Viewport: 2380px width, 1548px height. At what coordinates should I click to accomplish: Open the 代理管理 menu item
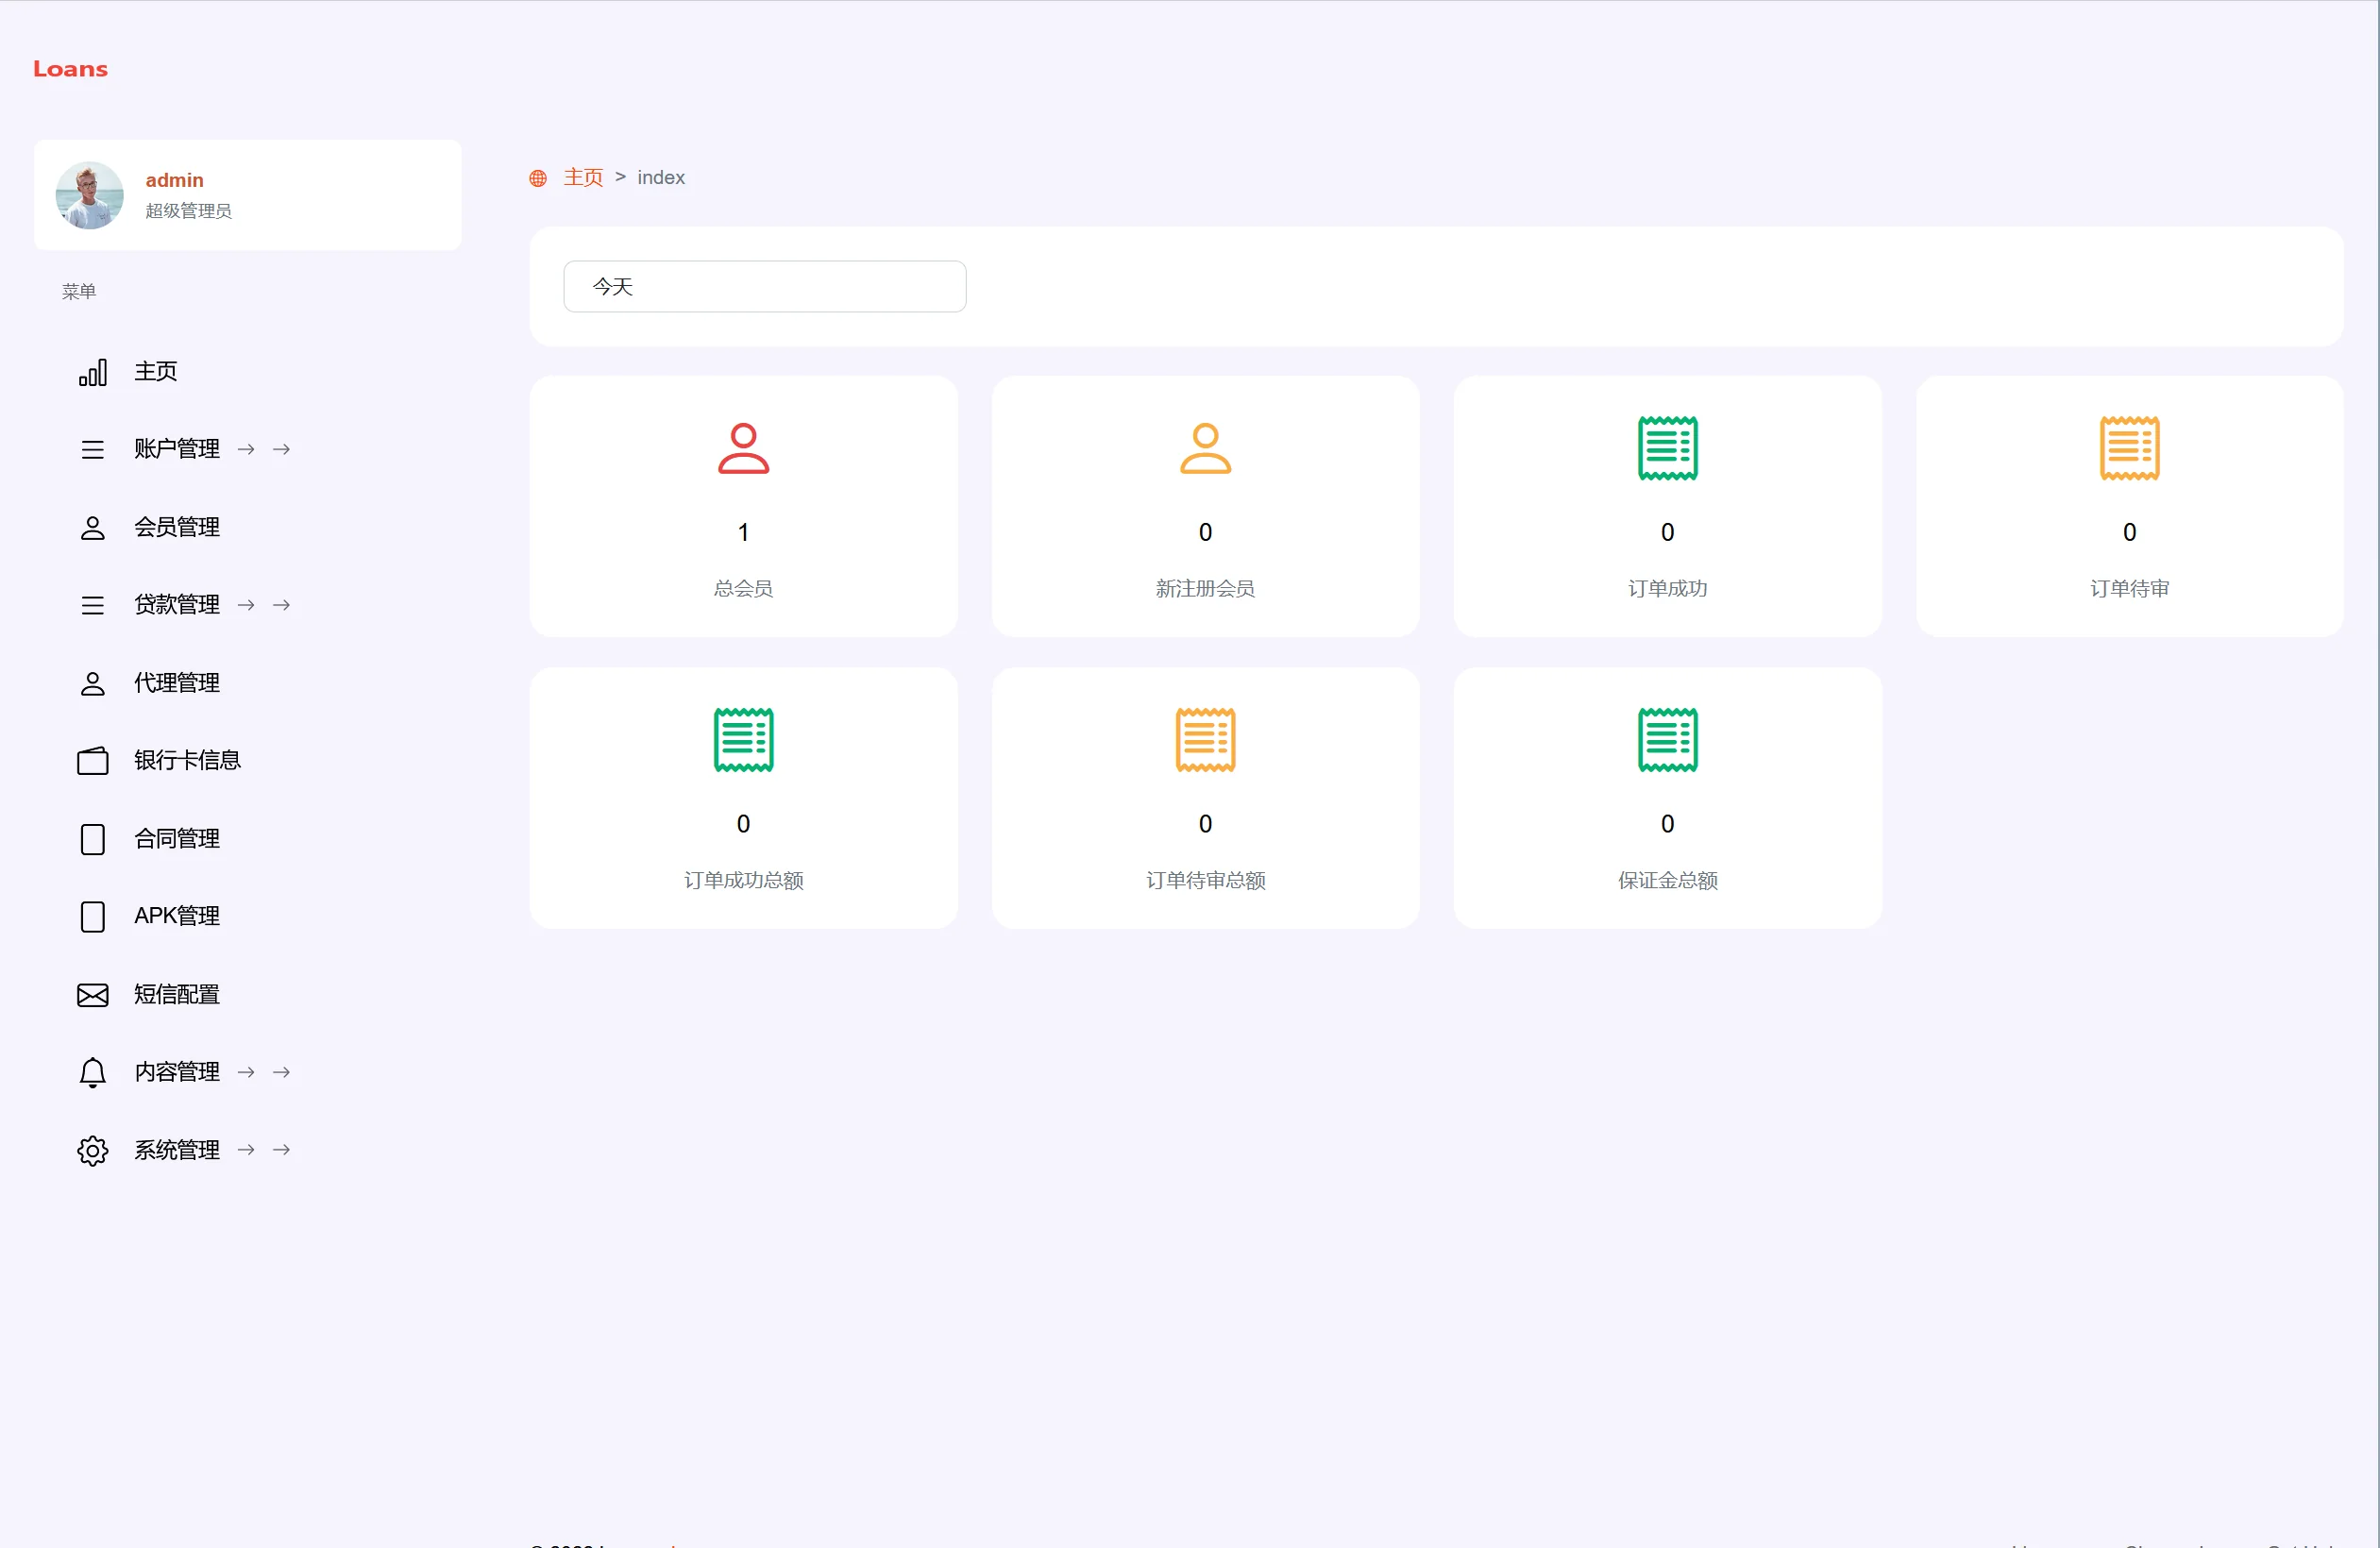tap(177, 683)
